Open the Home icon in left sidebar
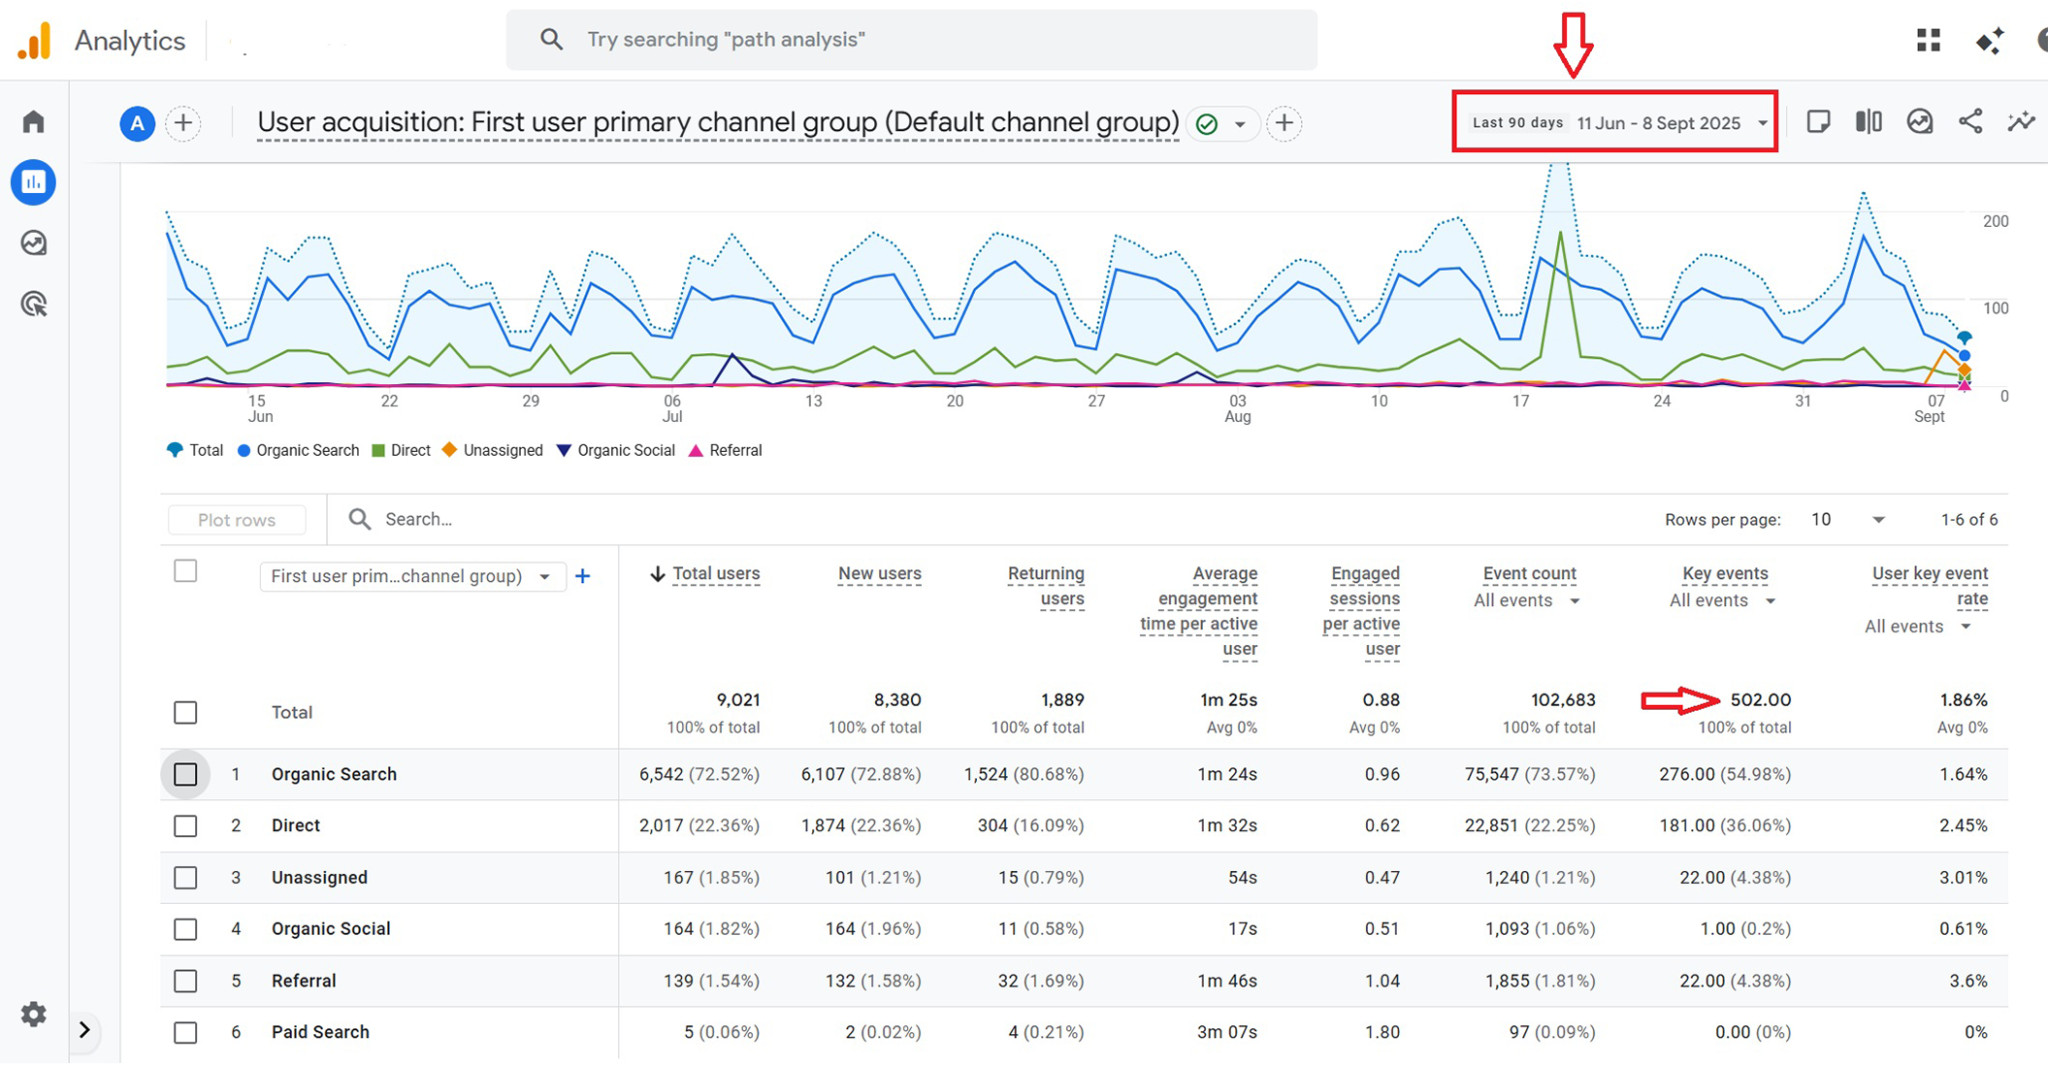The height and width of the screenshot is (1065, 2048). (34, 122)
